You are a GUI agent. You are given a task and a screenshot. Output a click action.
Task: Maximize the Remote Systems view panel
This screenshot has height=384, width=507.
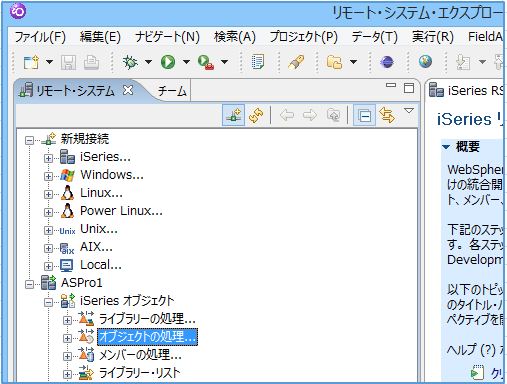(409, 88)
